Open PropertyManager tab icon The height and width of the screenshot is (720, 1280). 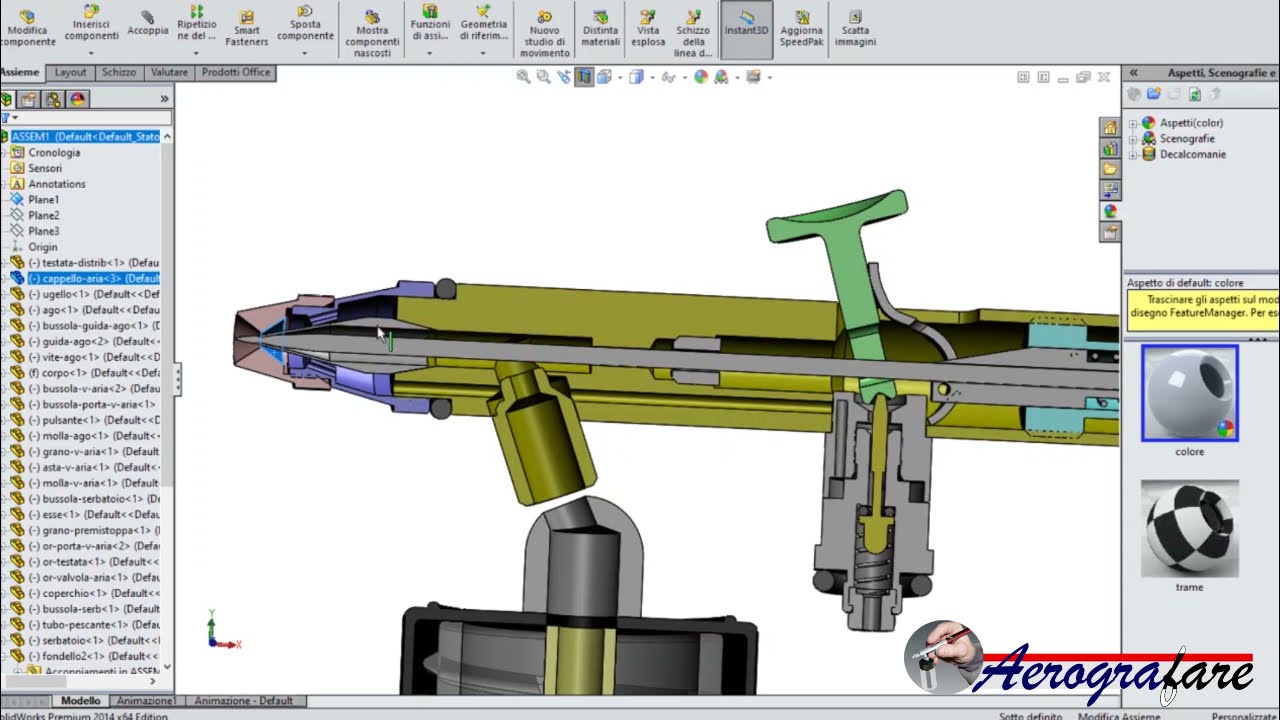29,99
